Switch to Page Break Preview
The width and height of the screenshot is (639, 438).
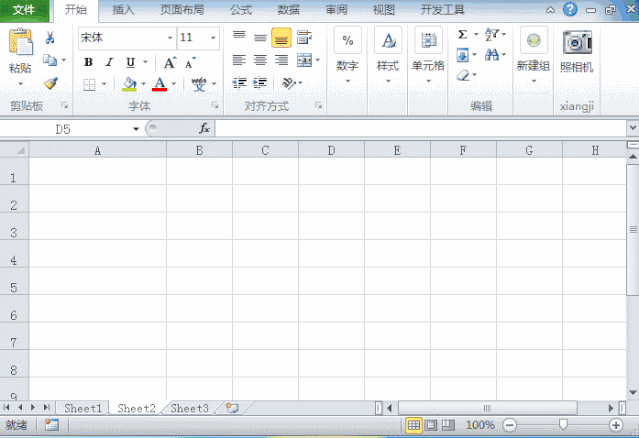448,425
